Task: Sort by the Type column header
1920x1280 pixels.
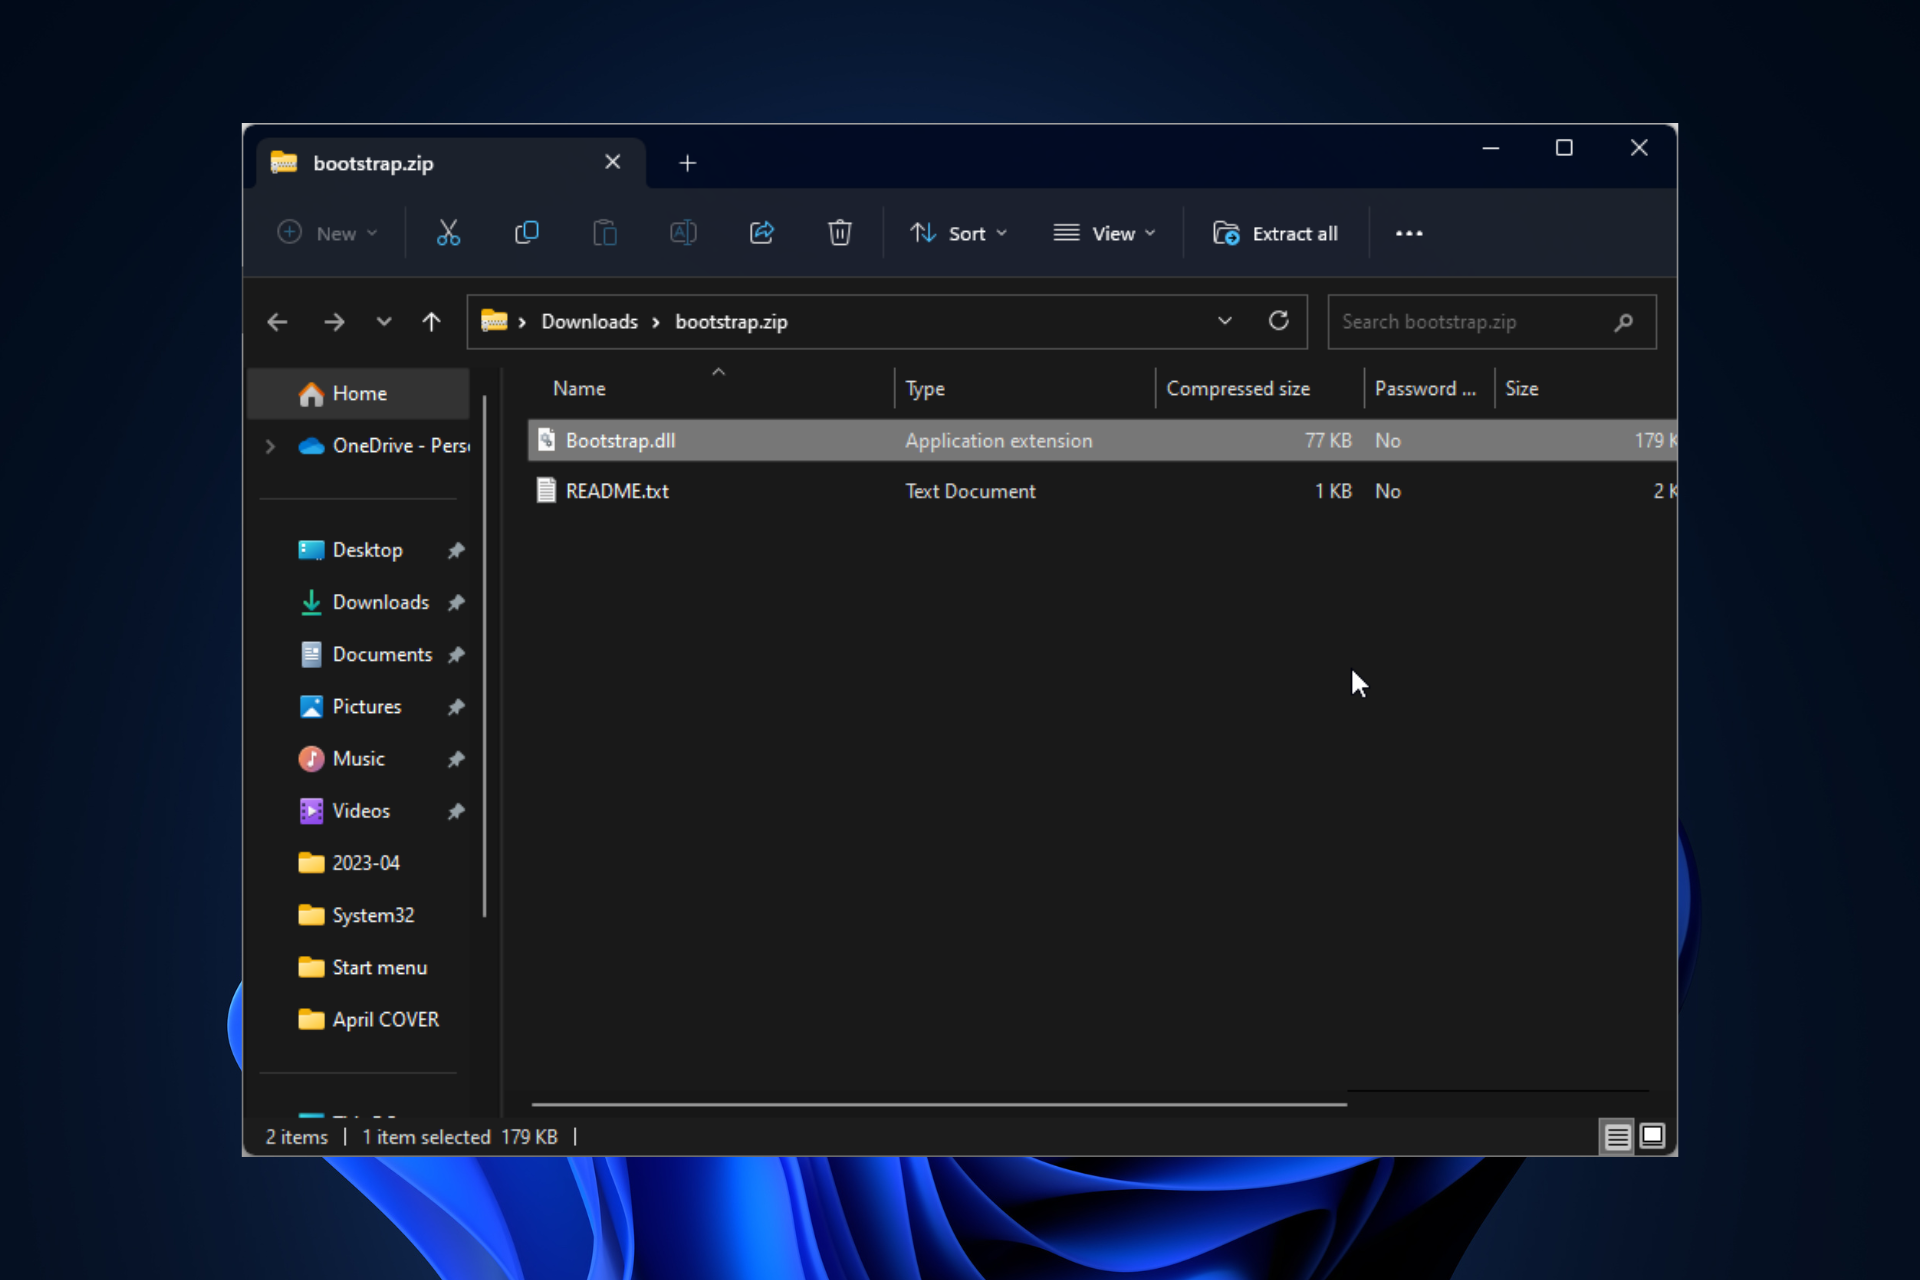Action: [x=925, y=389]
